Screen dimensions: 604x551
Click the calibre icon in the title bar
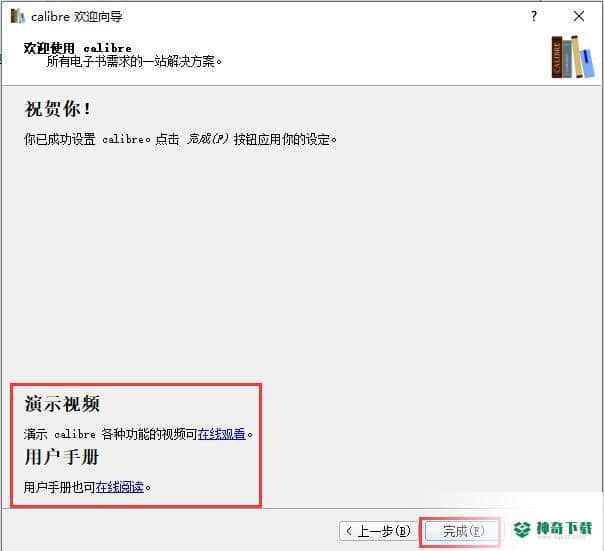click(17, 16)
